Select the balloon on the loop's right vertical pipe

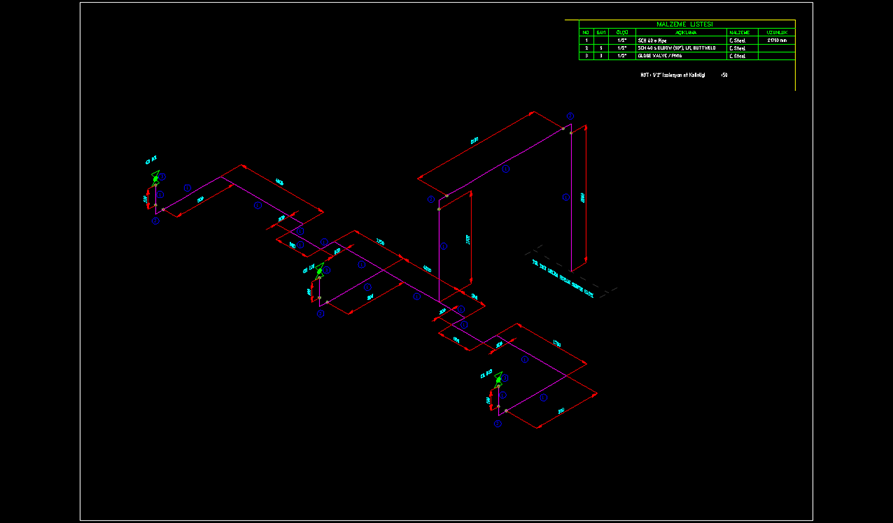click(x=565, y=197)
